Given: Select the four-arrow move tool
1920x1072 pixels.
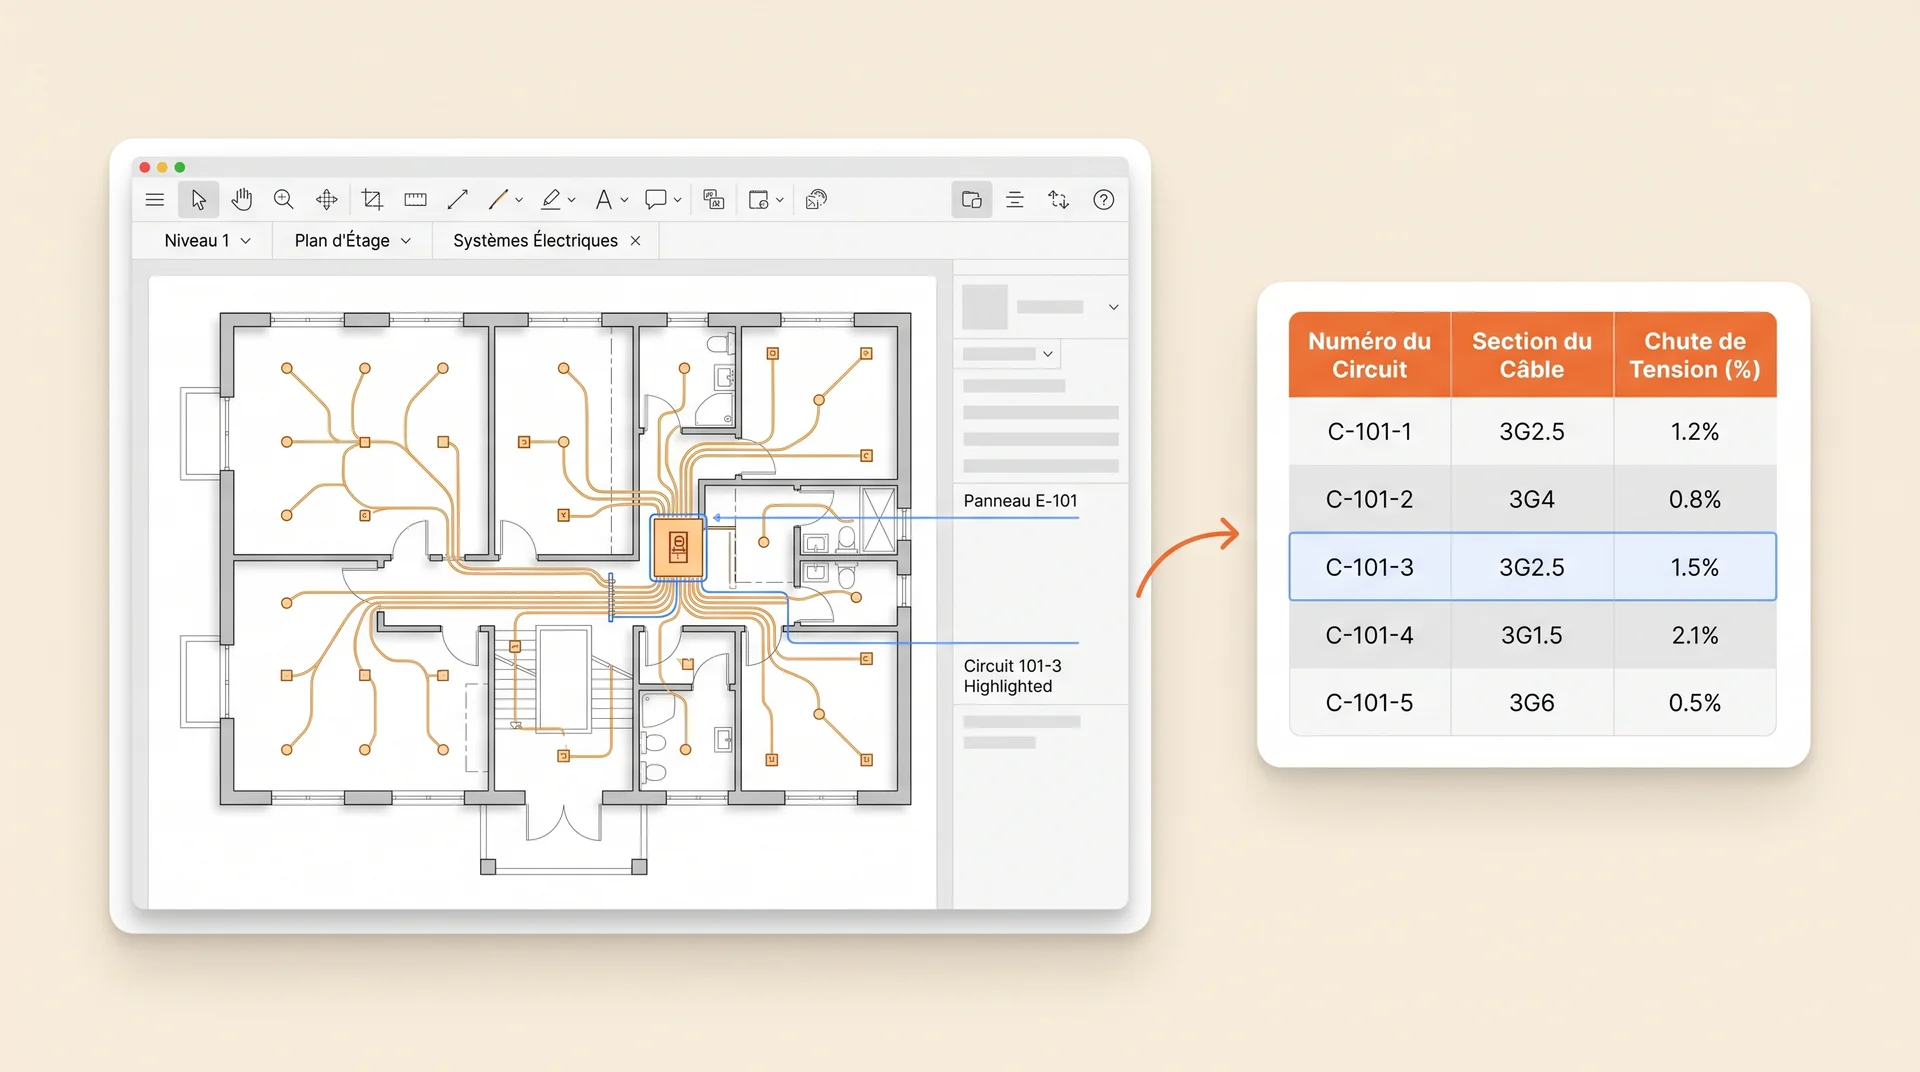Looking at the screenshot, I should pyautogui.click(x=327, y=200).
